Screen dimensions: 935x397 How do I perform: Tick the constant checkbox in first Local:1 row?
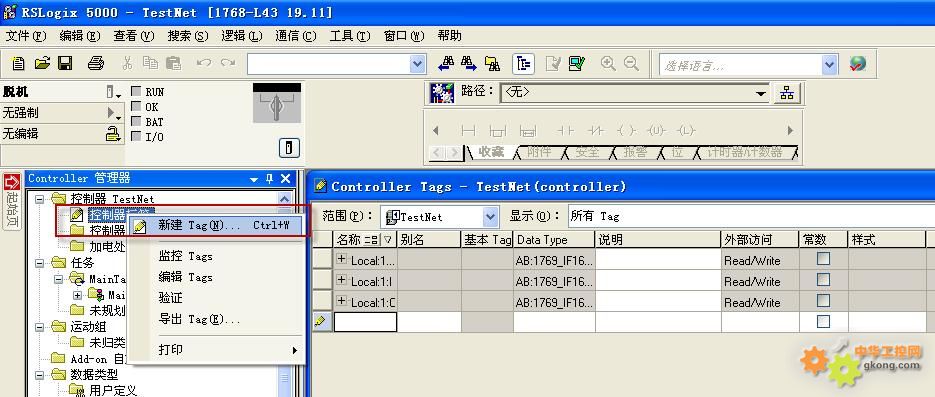823,258
